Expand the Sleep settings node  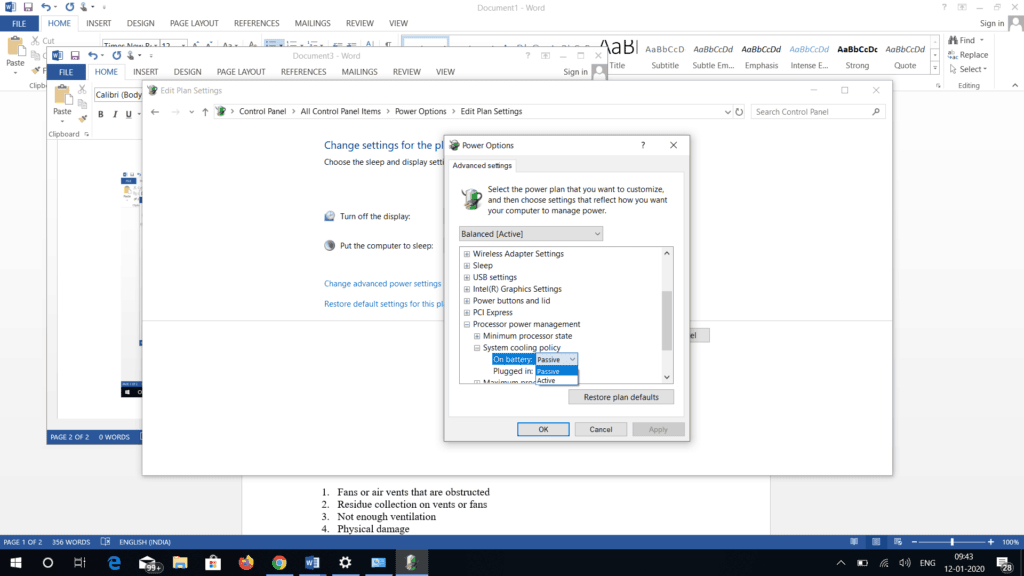tap(467, 266)
